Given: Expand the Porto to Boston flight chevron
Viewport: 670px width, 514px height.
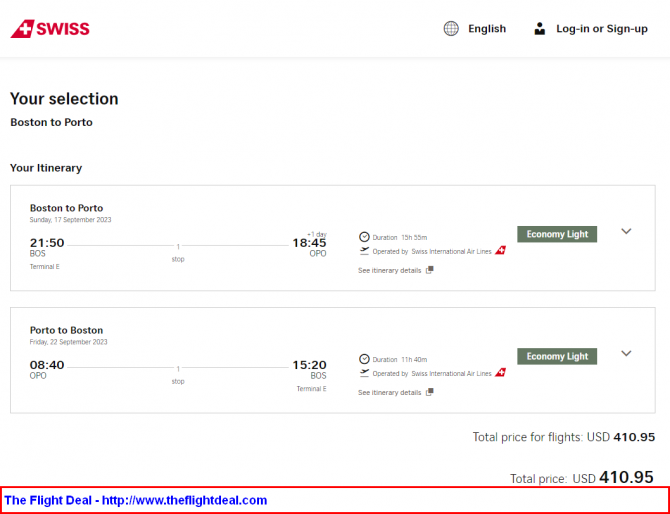Looking at the screenshot, I should pos(626,353).
